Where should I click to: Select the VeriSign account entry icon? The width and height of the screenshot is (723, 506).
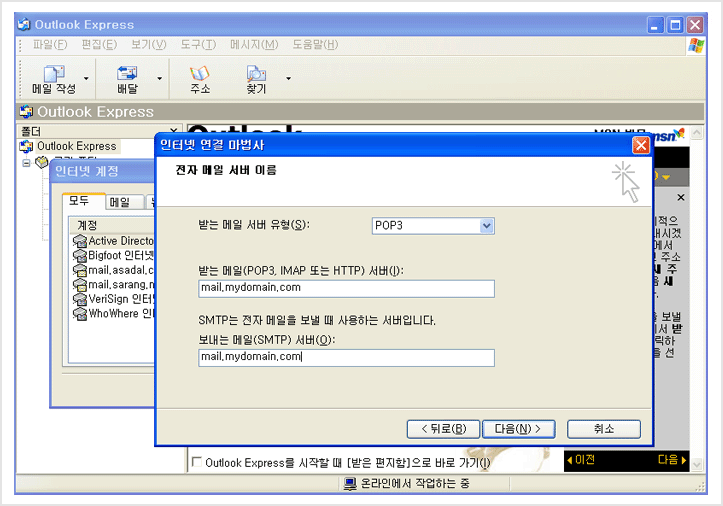[80, 299]
